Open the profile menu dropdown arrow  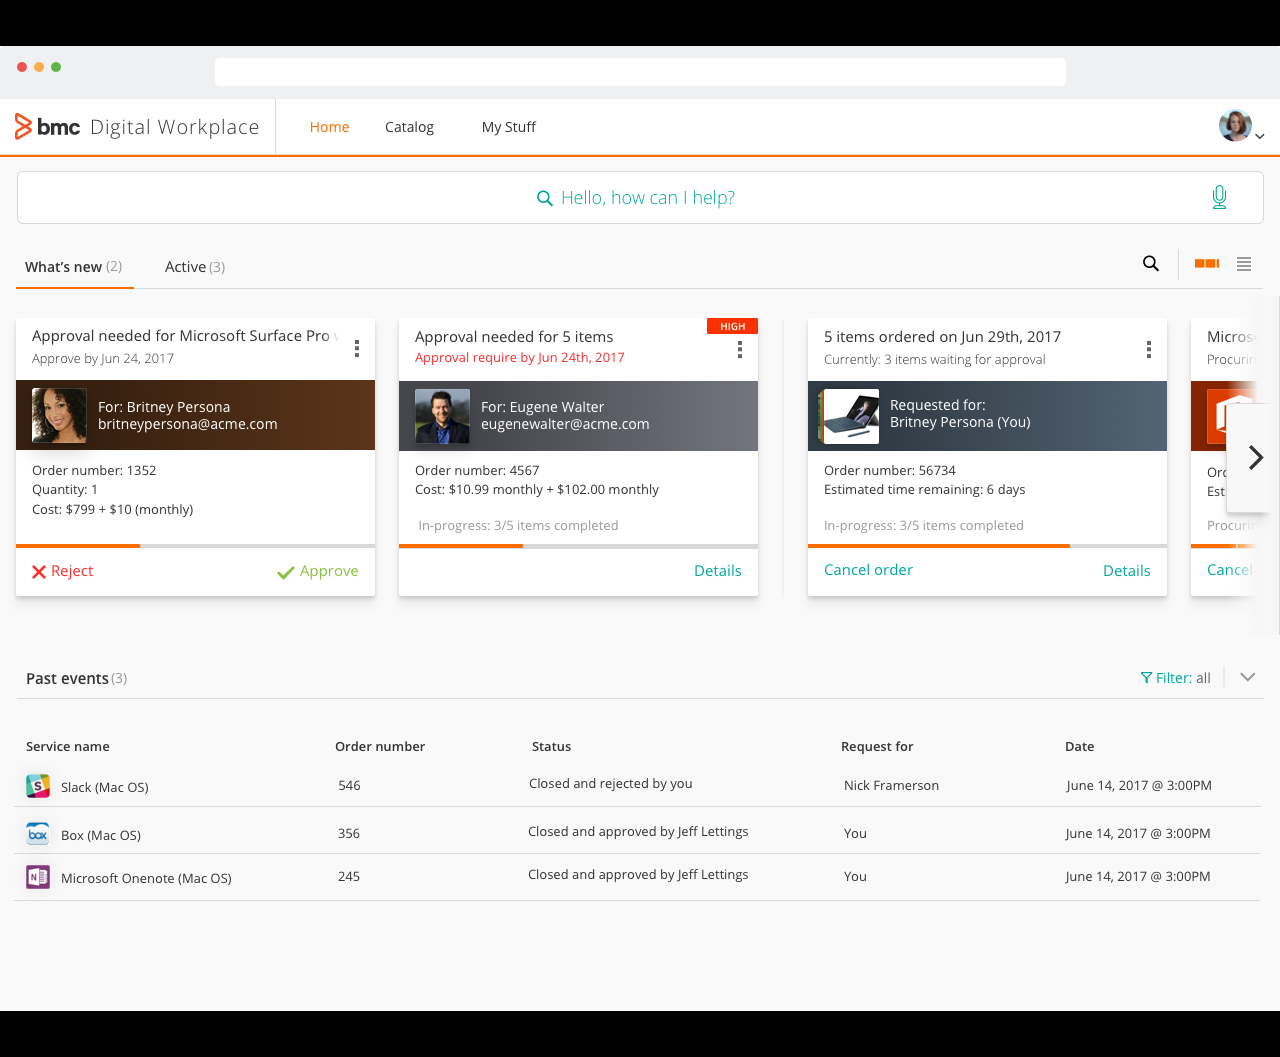pyautogui.click(x=1260, y=136)
